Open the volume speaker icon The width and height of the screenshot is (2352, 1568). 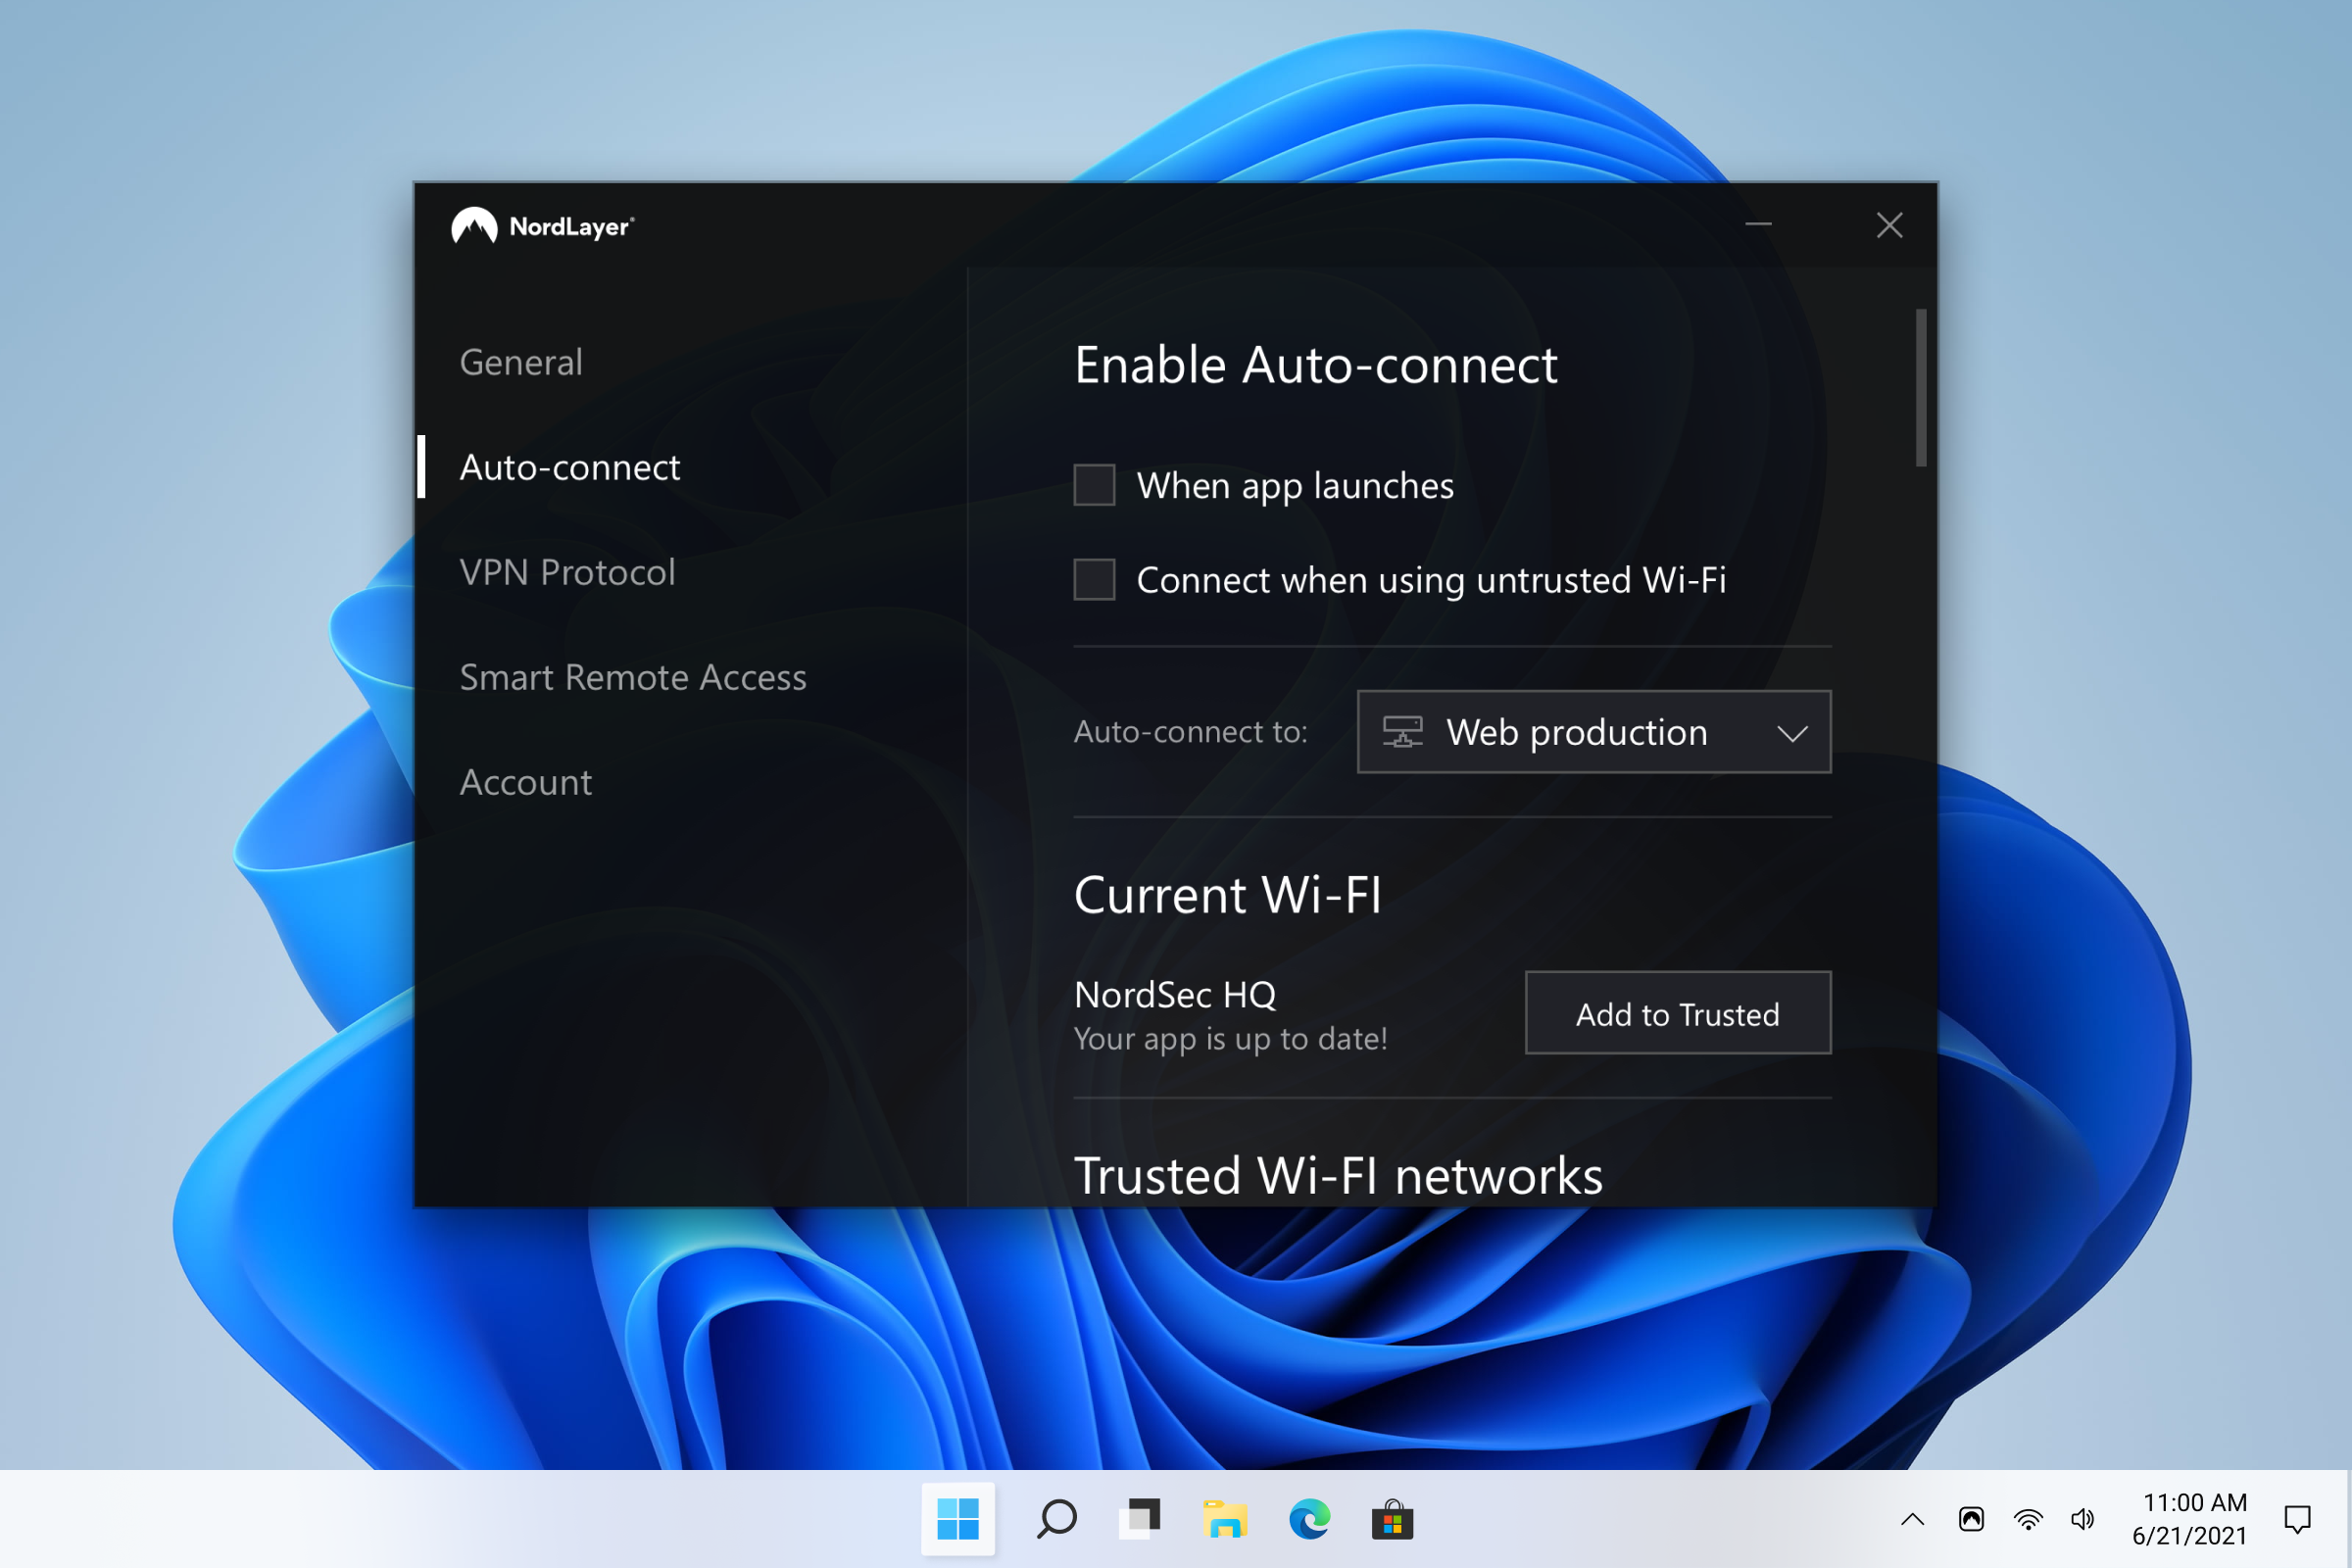2083,1520
